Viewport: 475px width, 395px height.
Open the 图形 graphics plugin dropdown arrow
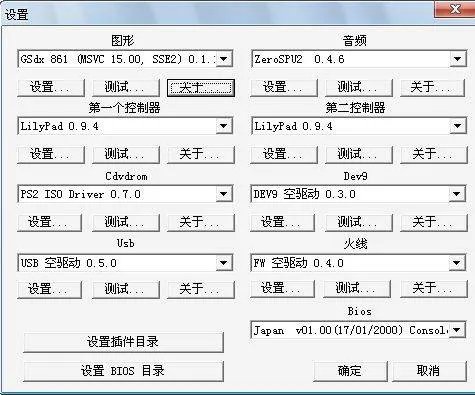tap(224, 59)
